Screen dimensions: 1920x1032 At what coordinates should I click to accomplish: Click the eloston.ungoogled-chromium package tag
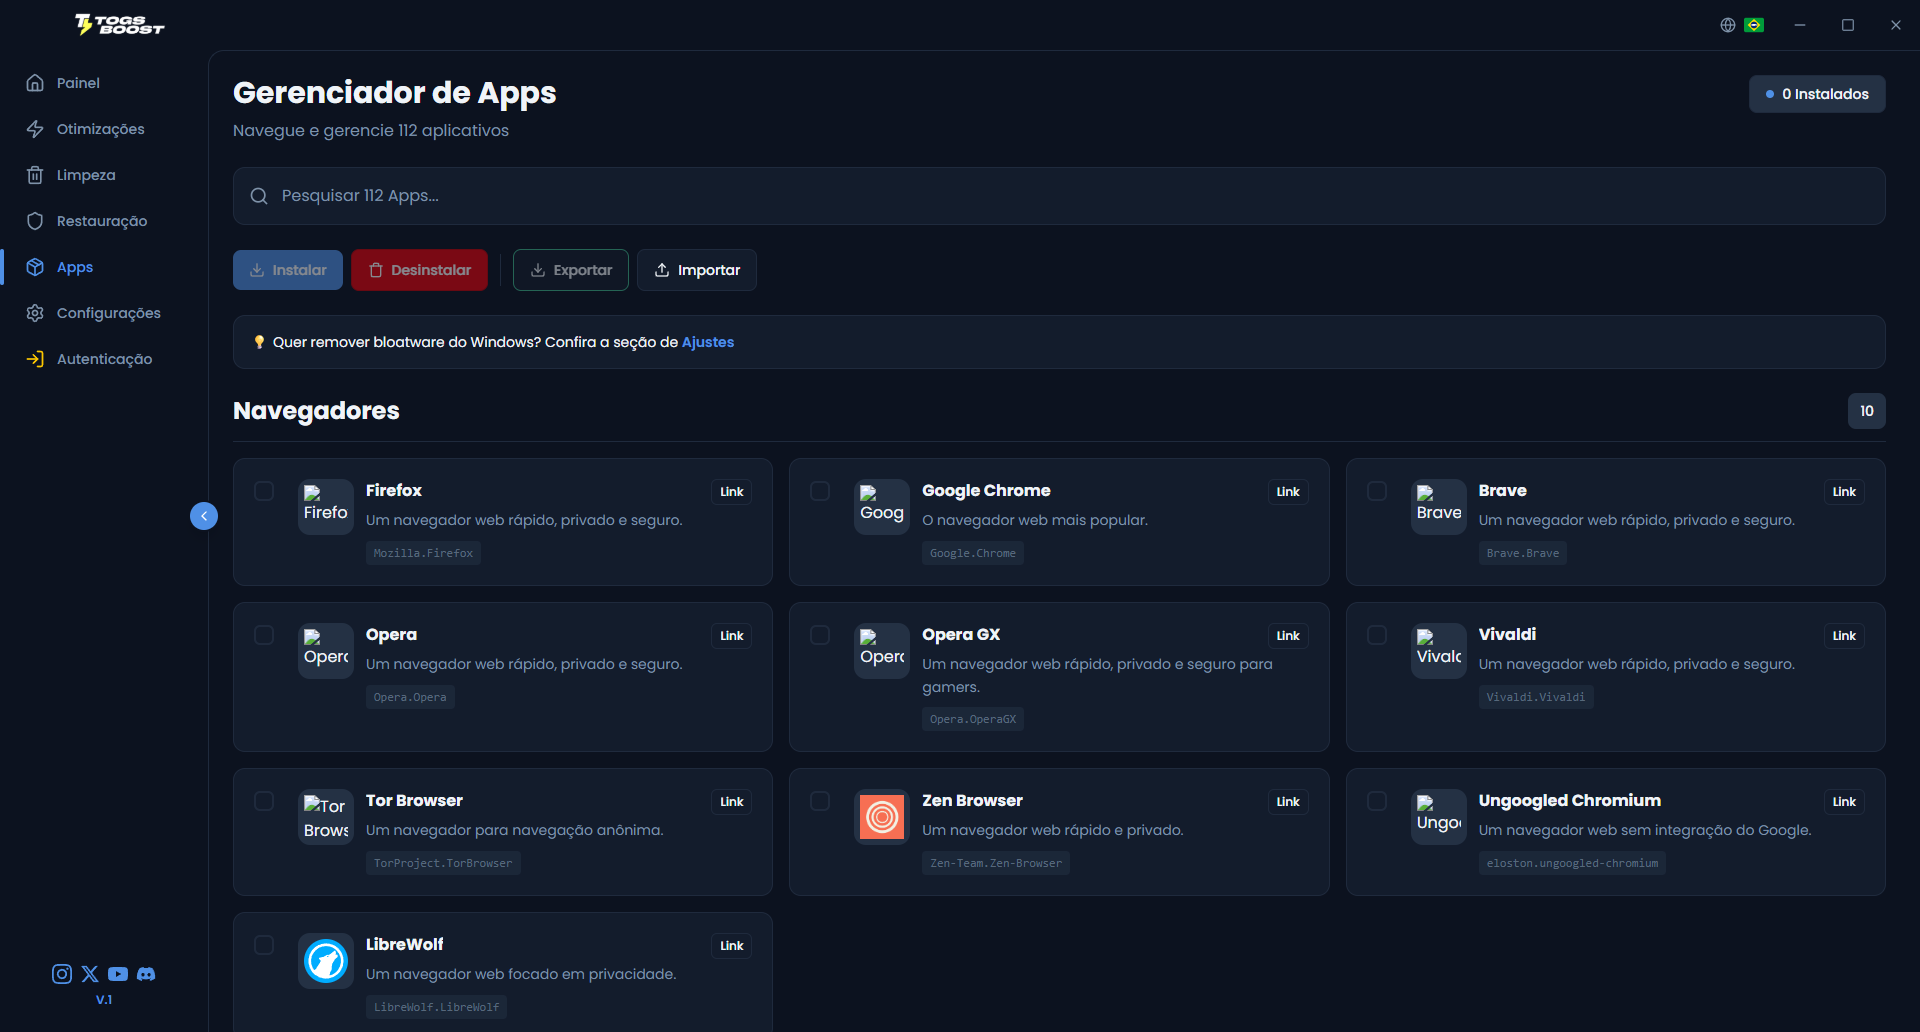pos(1572,863)
